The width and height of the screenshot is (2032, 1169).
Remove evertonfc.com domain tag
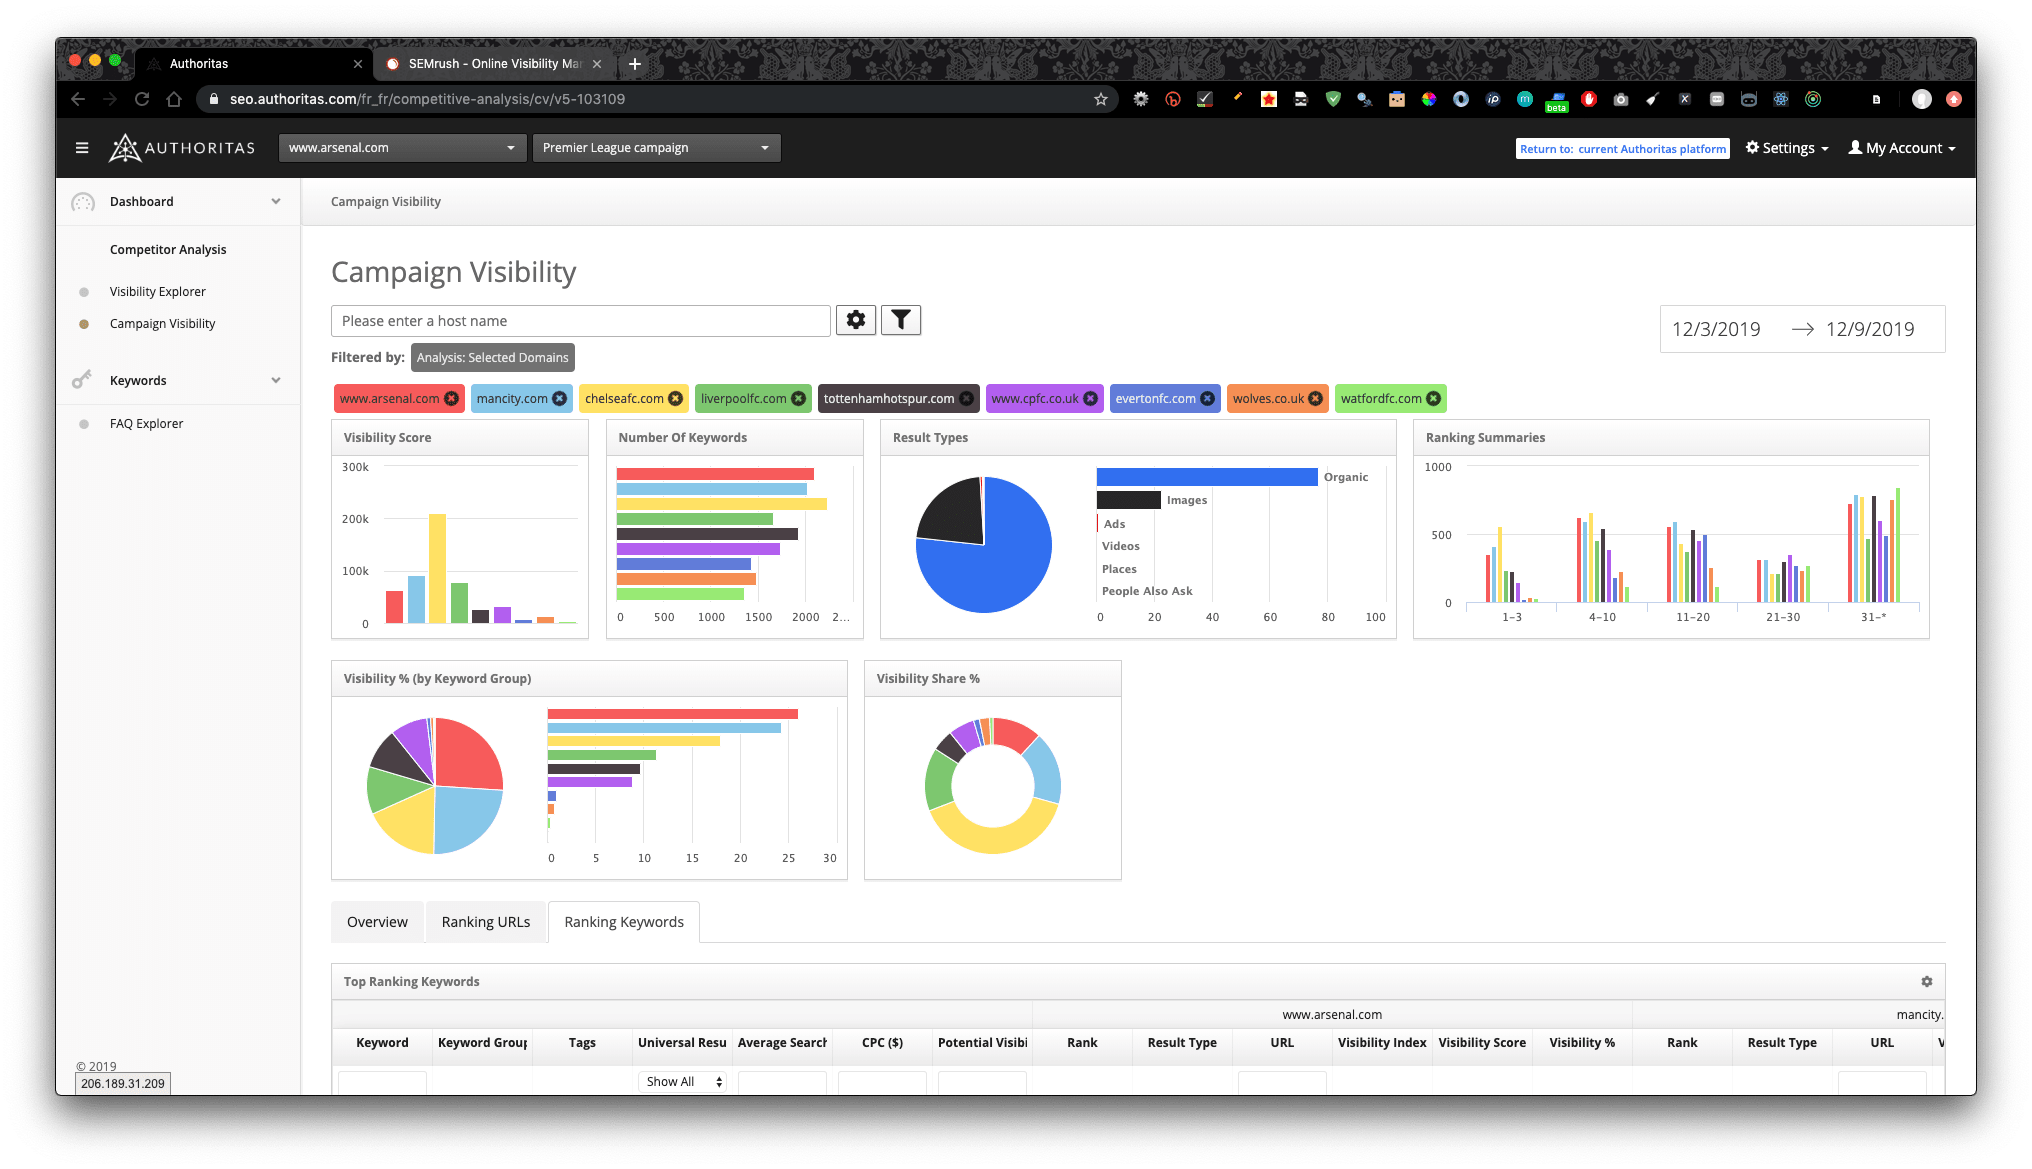(x=1208, y=399)
